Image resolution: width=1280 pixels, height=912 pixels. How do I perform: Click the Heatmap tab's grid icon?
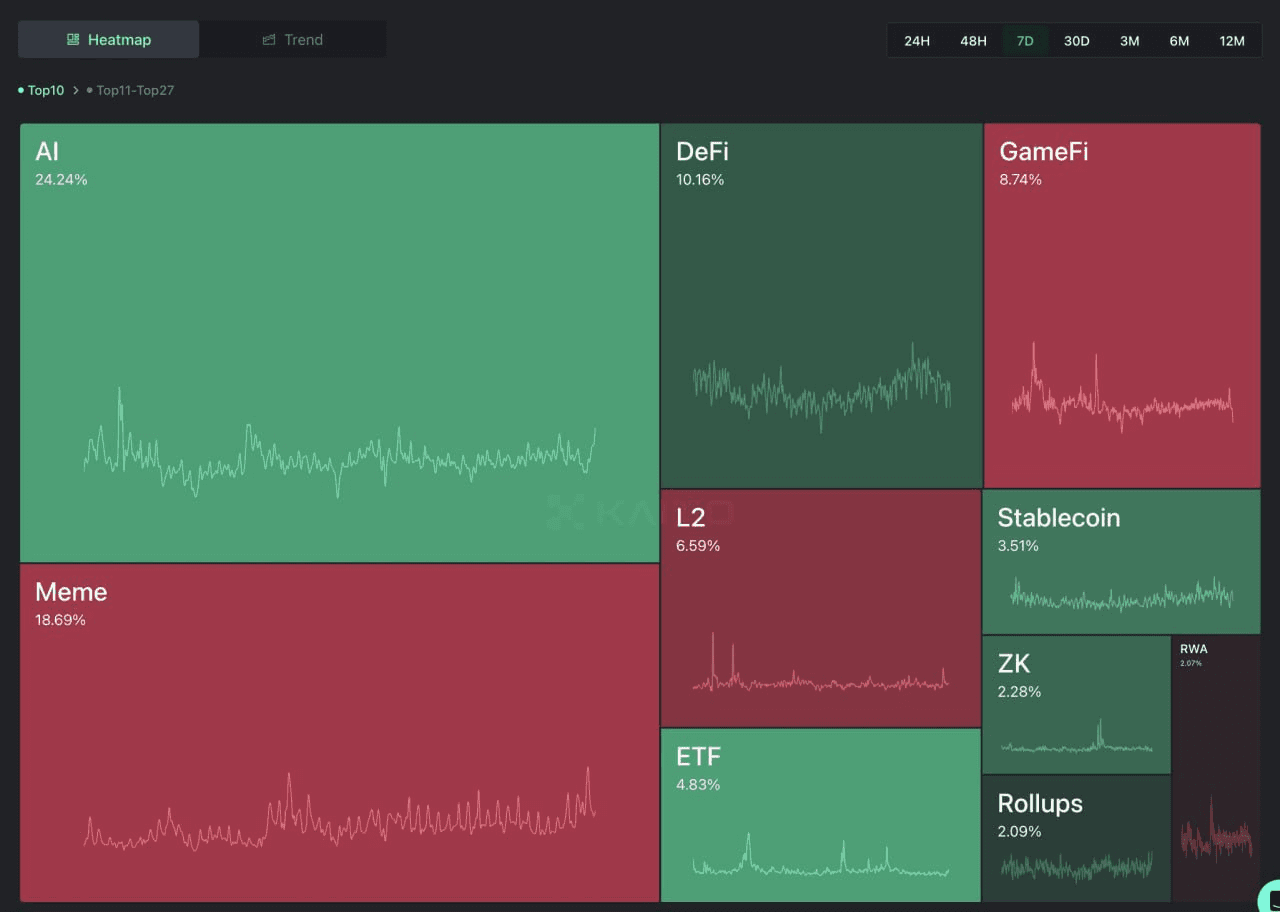73,40
